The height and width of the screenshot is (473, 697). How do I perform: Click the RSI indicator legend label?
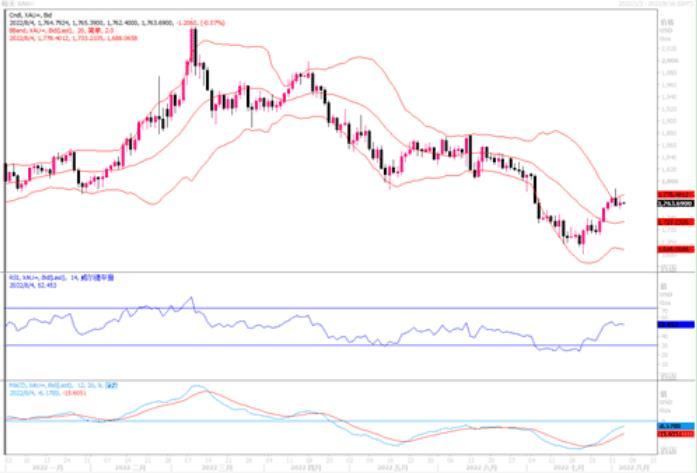50,277
